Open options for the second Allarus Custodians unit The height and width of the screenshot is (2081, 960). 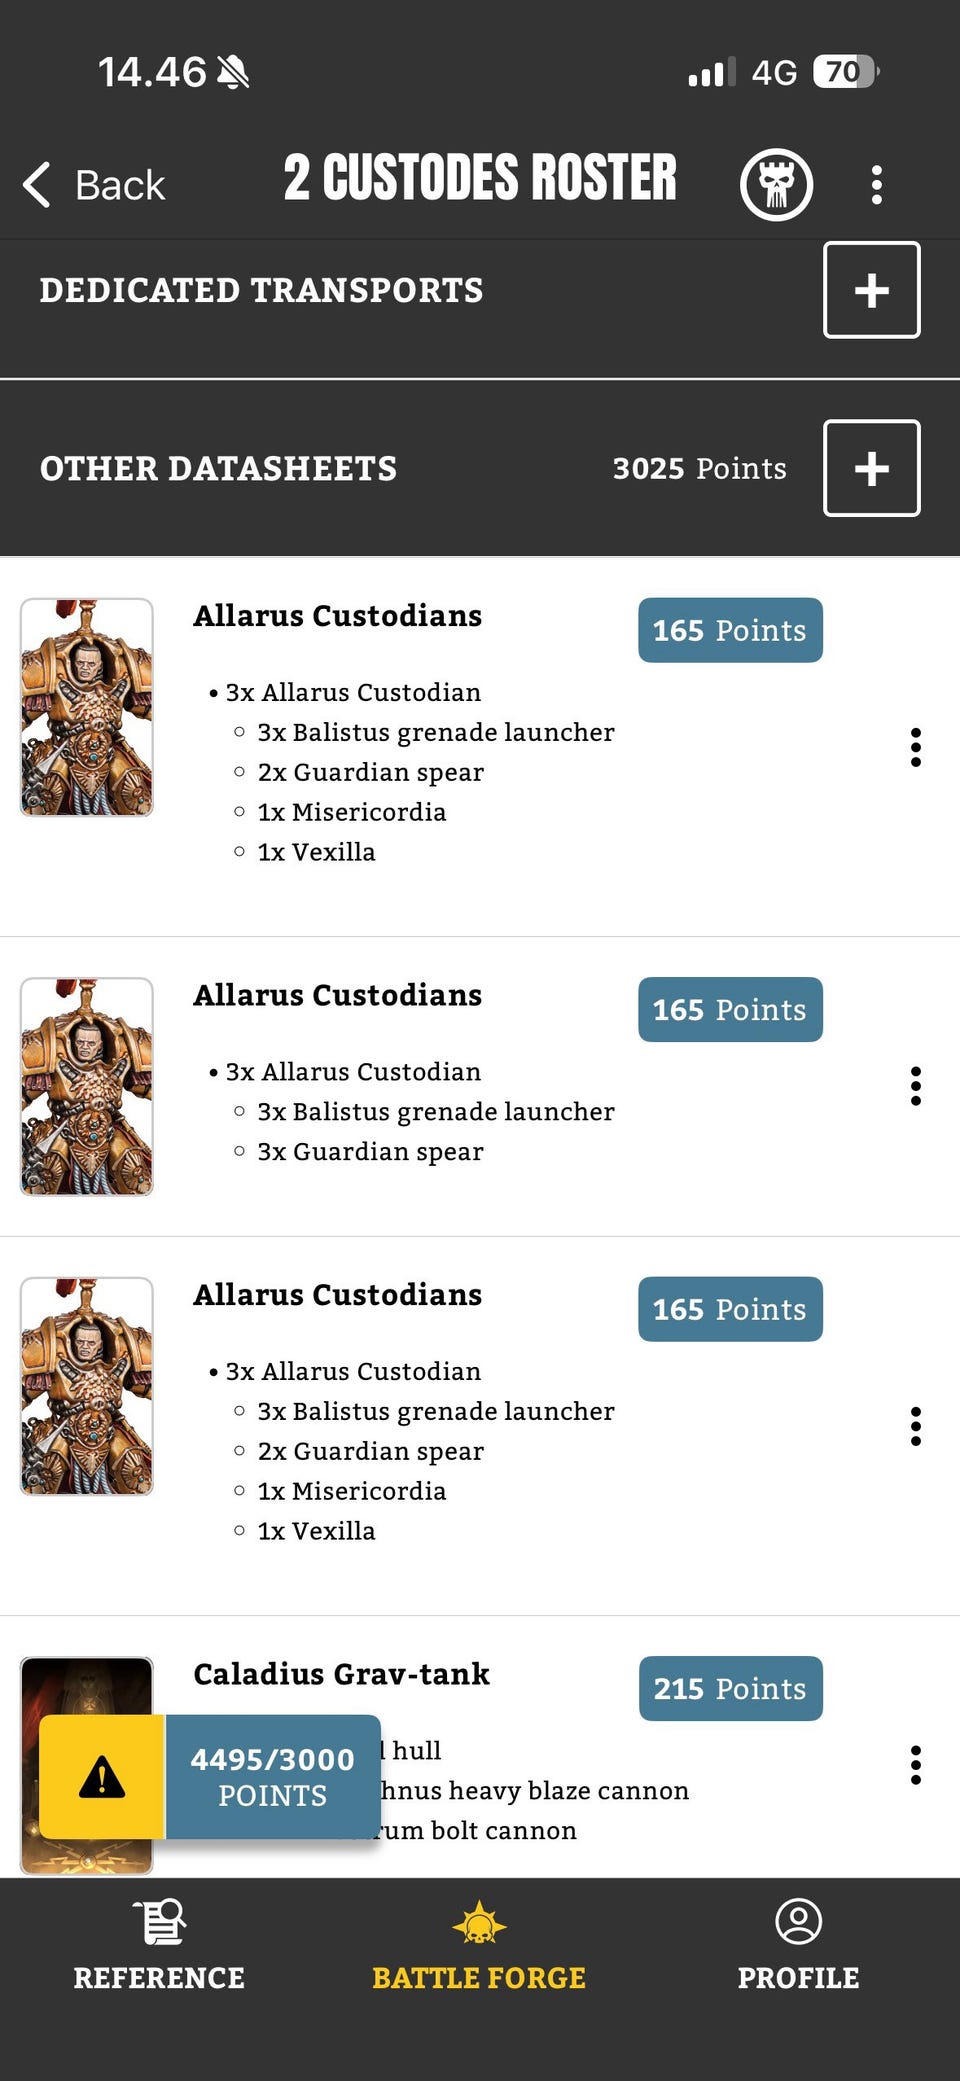click(917, 1088)
